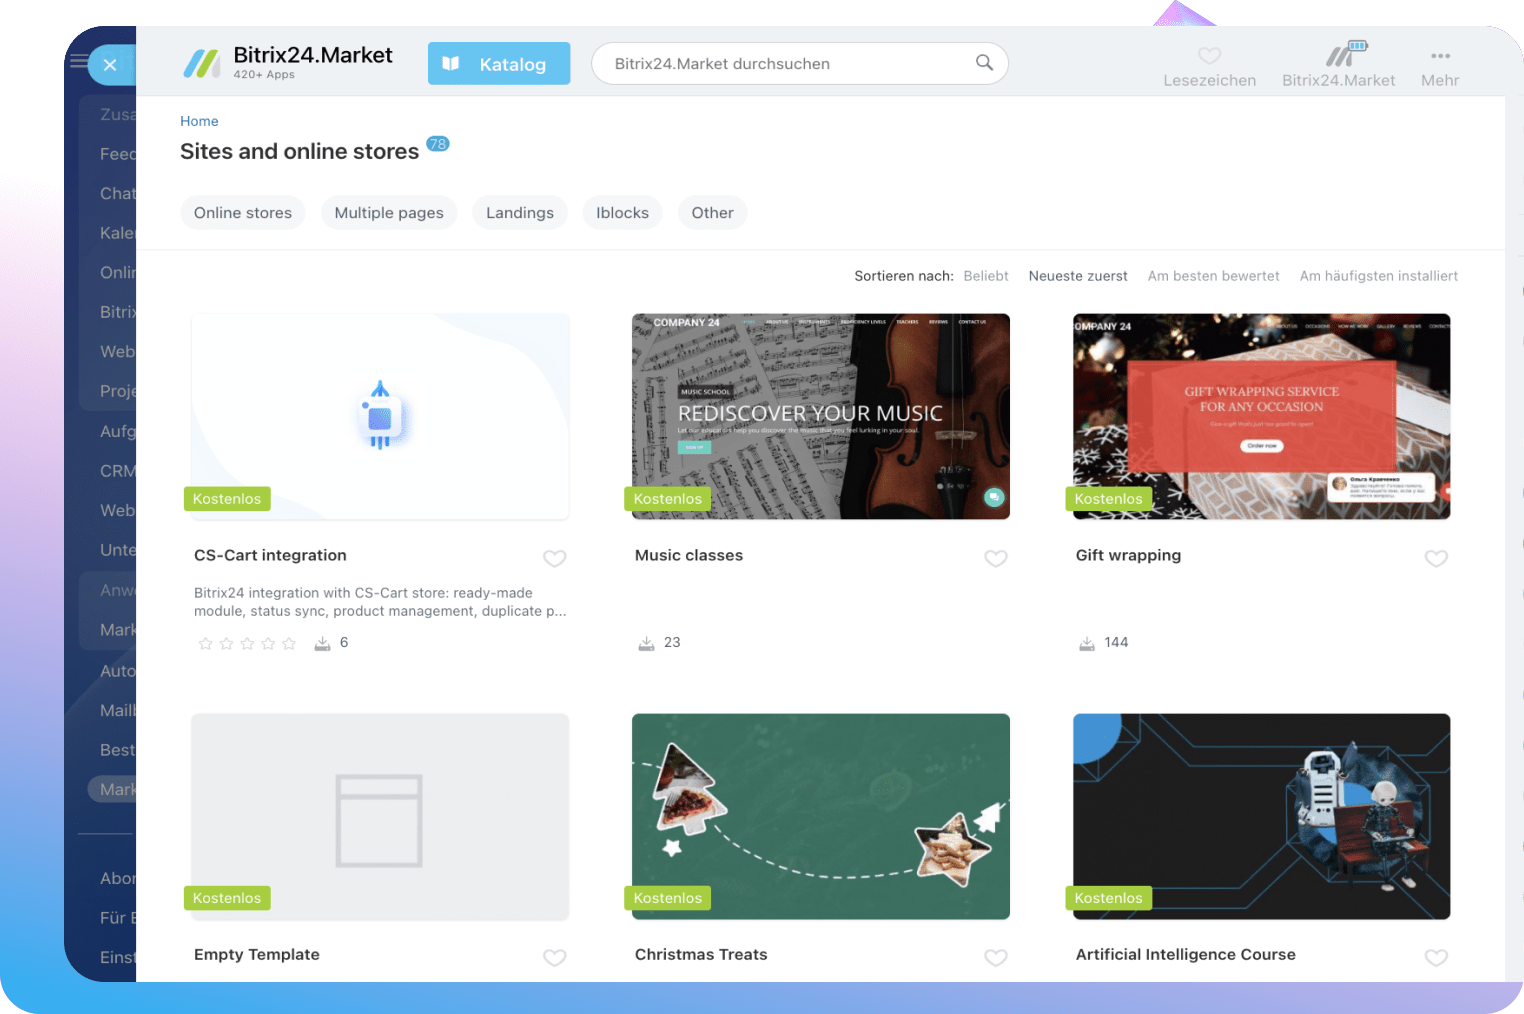
Task: Sort by Beliebt
Action: pos(986,276)
